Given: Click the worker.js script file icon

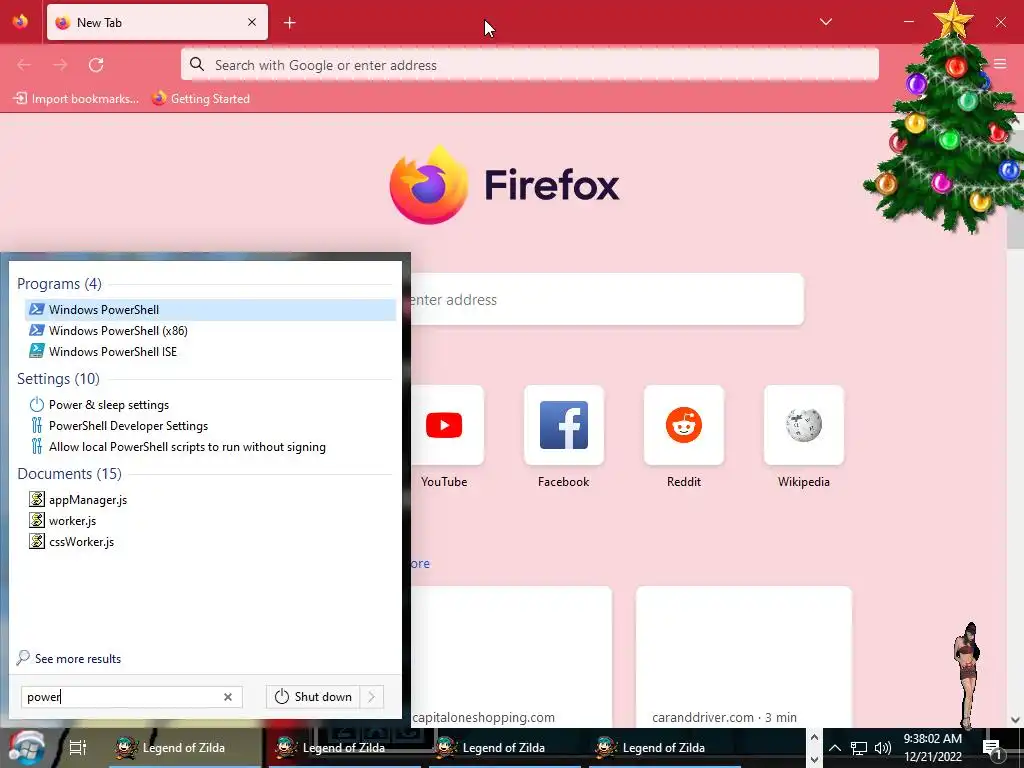Looking at the screenshot, I should pyautogui.click(x=37, y=520).
